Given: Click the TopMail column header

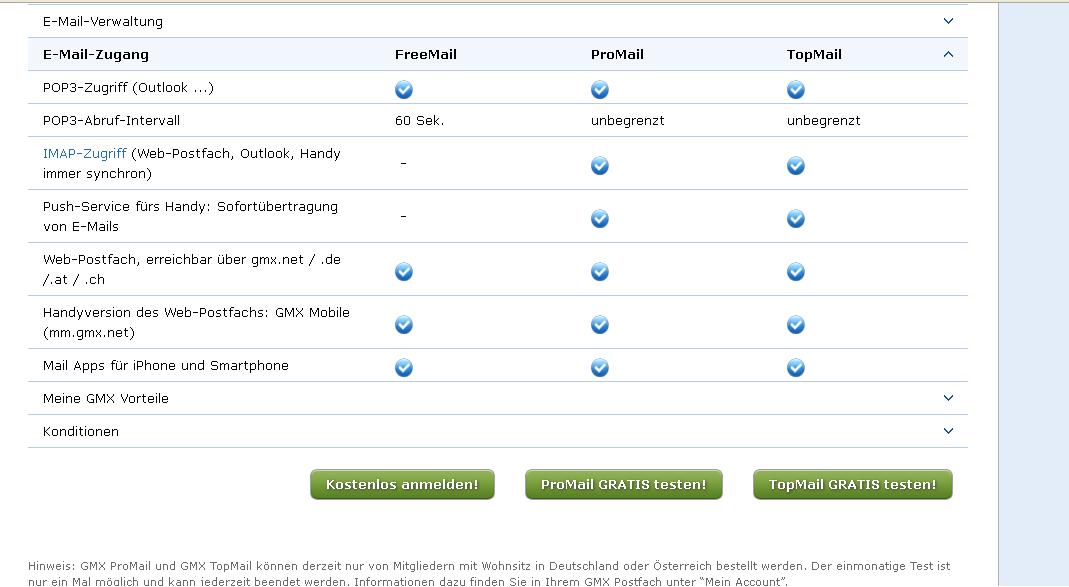Looking at the screenshot, I should point(814,55).
